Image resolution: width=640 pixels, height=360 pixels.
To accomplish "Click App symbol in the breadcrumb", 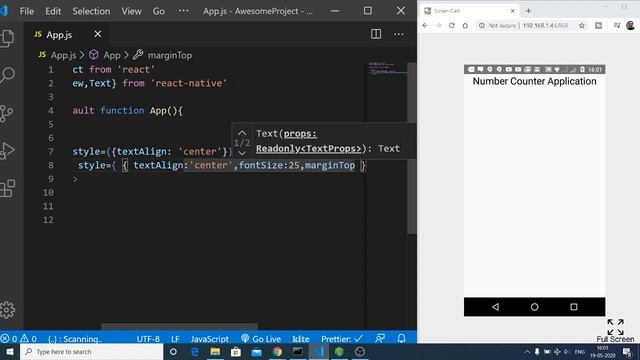I will 111,55.
